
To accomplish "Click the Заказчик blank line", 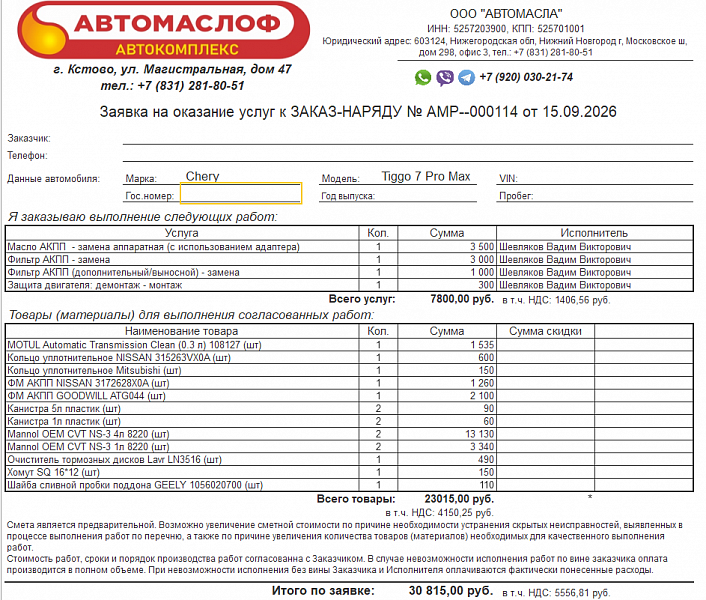I will [x=407, y=139].
